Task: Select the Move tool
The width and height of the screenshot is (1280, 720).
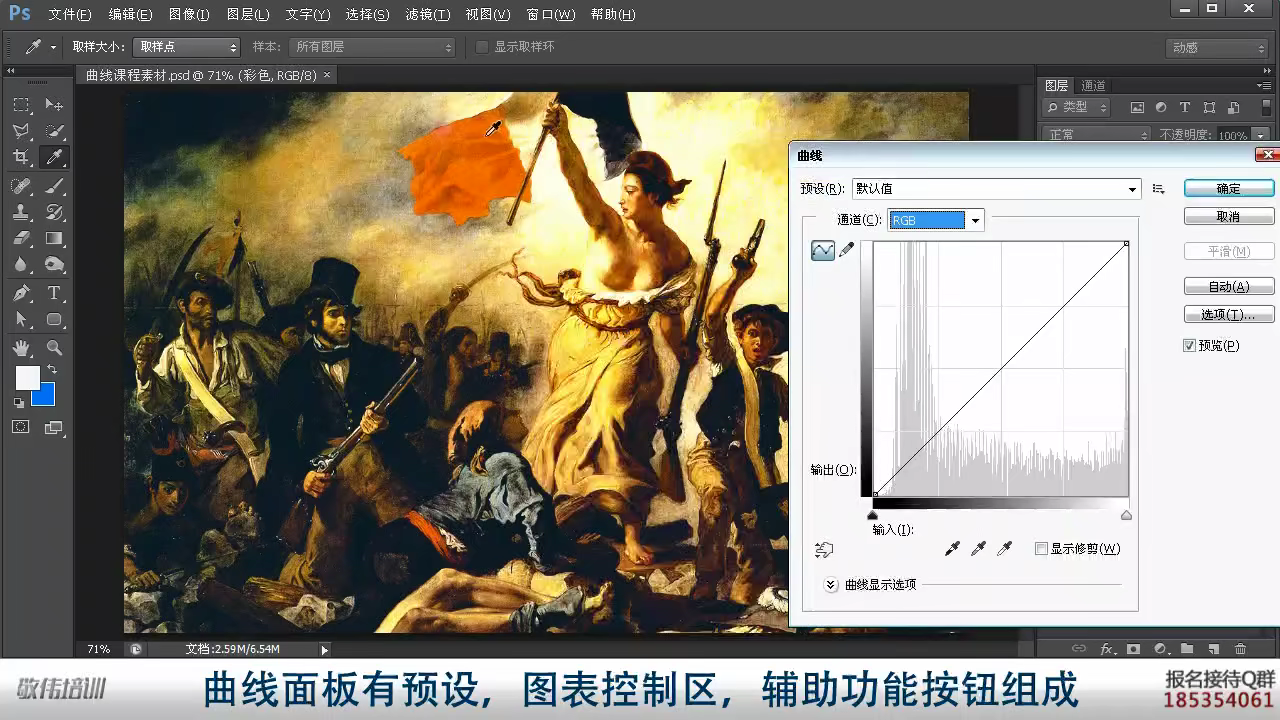Action: click(54, 105)
